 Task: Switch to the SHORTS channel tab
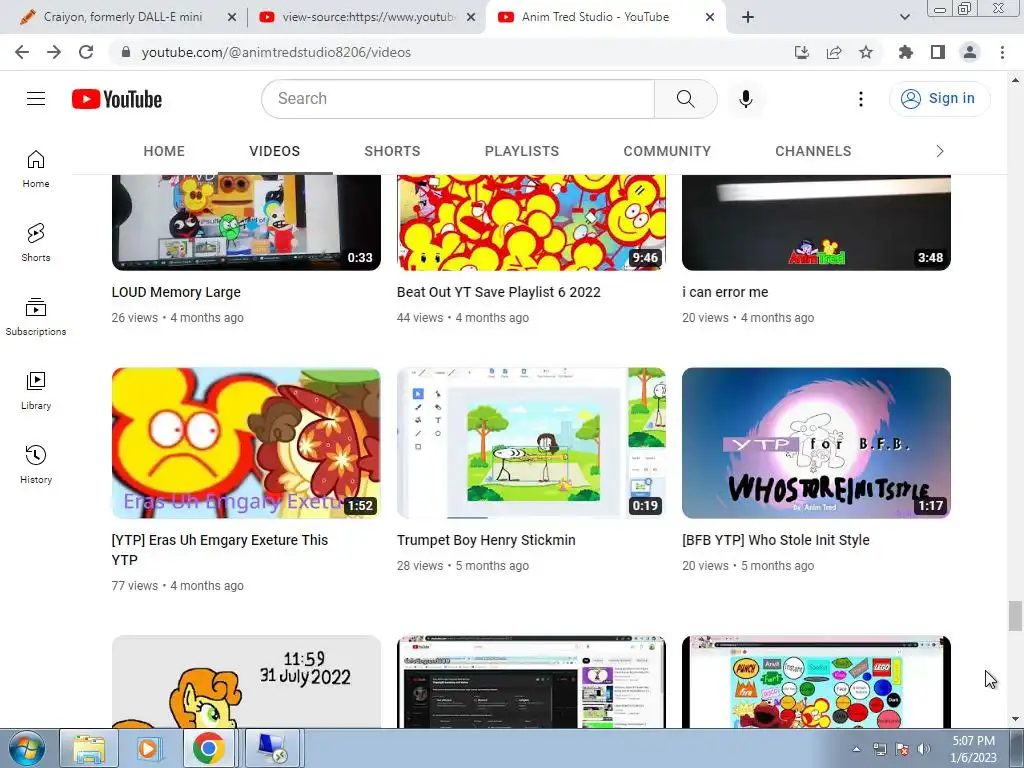[392, 152]
